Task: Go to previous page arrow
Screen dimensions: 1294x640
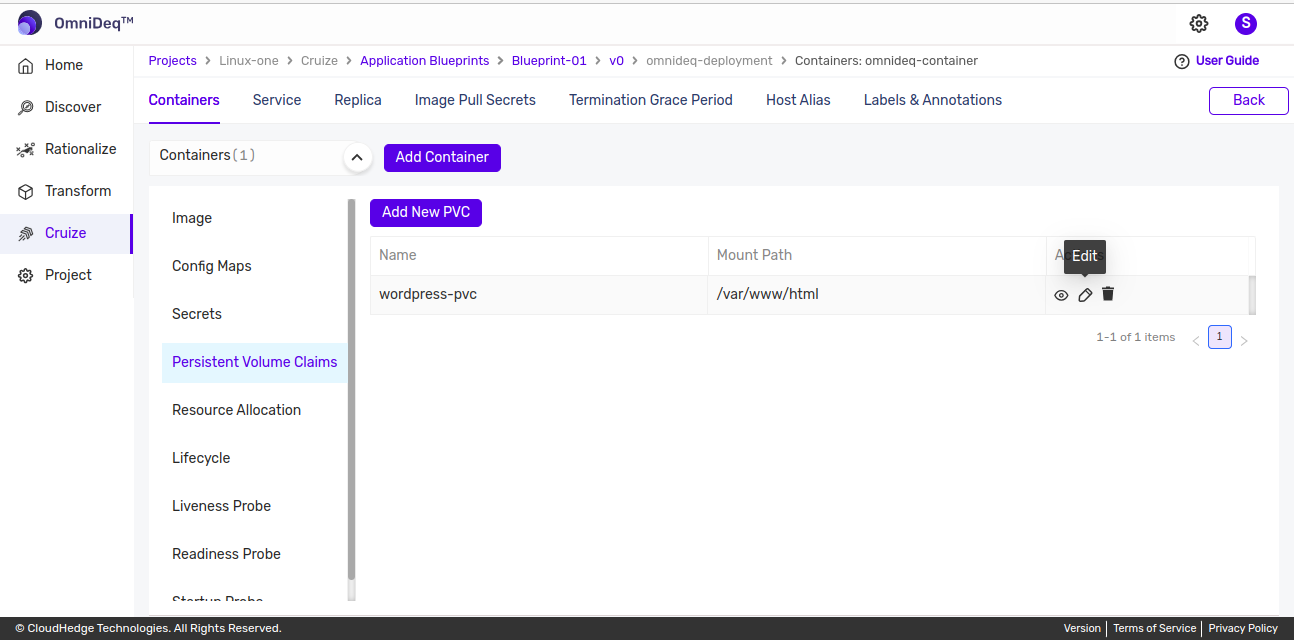Action: (x=1196, y=341)
